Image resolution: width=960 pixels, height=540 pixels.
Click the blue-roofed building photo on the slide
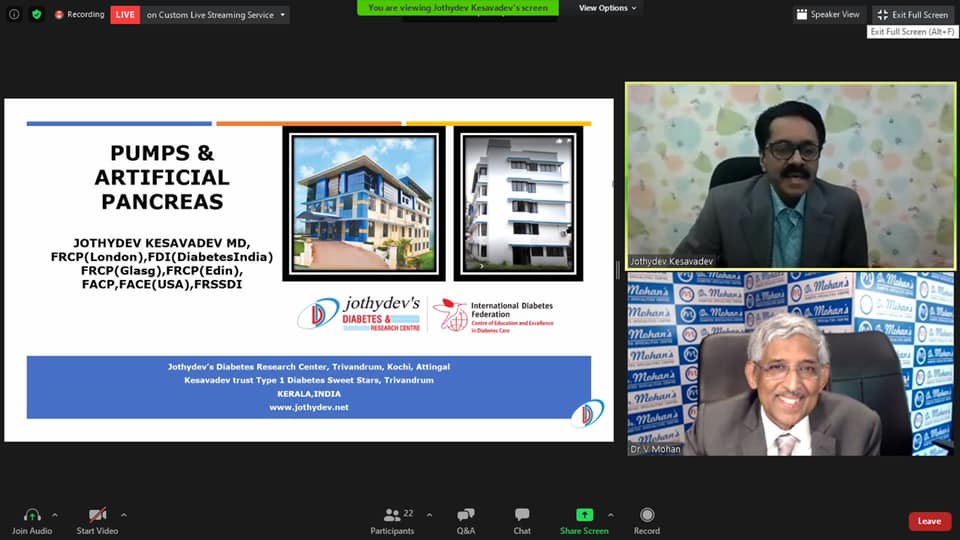364,204
